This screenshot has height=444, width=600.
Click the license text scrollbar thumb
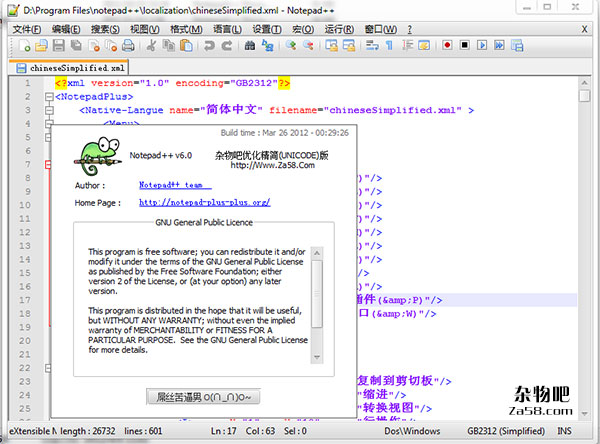pyautogui.click(x=317, y=294)
